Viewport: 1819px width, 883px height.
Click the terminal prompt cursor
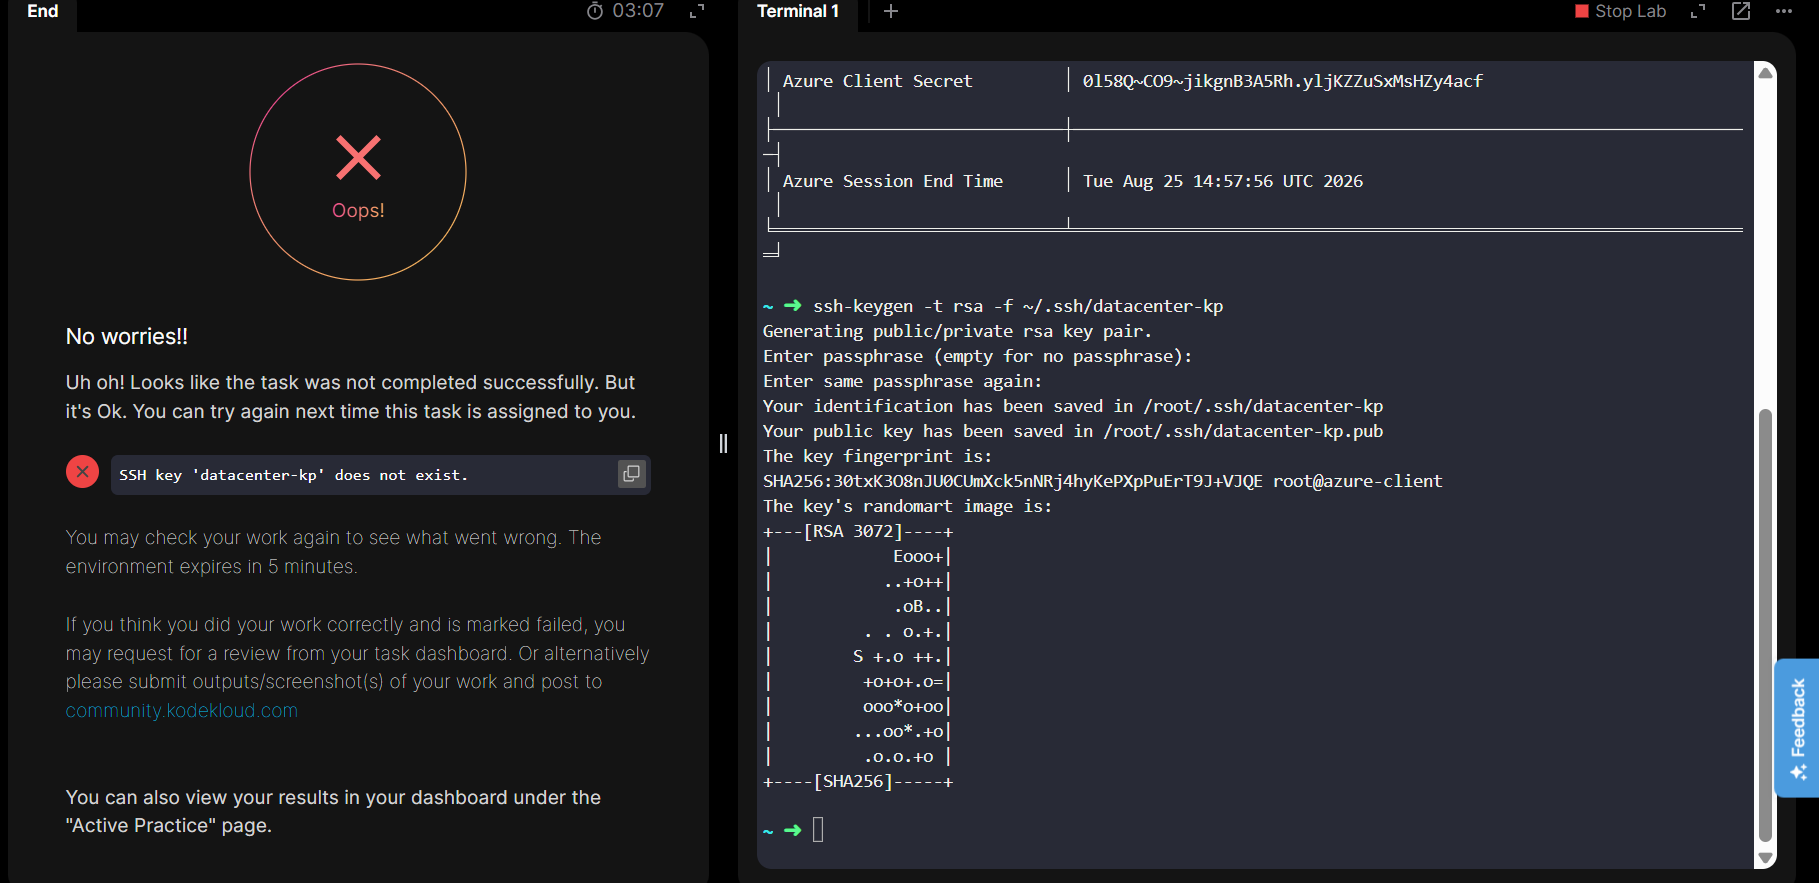(818, 830)
